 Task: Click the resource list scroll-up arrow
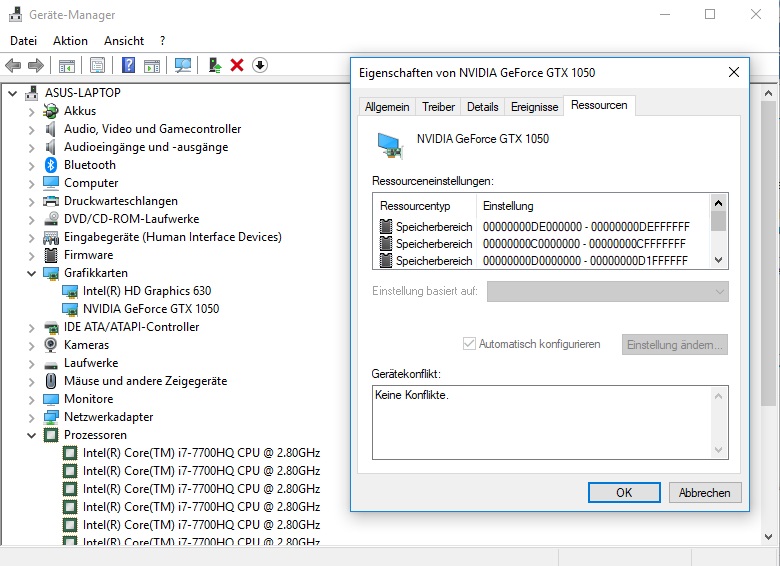[718, 203]
